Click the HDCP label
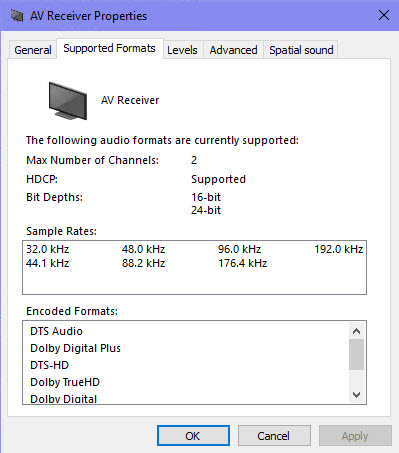This screenshot has width=399, height=453. click(42, 179)
